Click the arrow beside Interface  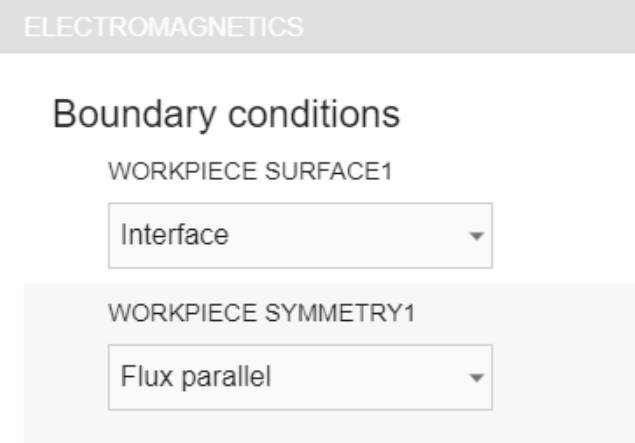(x=477, y=238)
